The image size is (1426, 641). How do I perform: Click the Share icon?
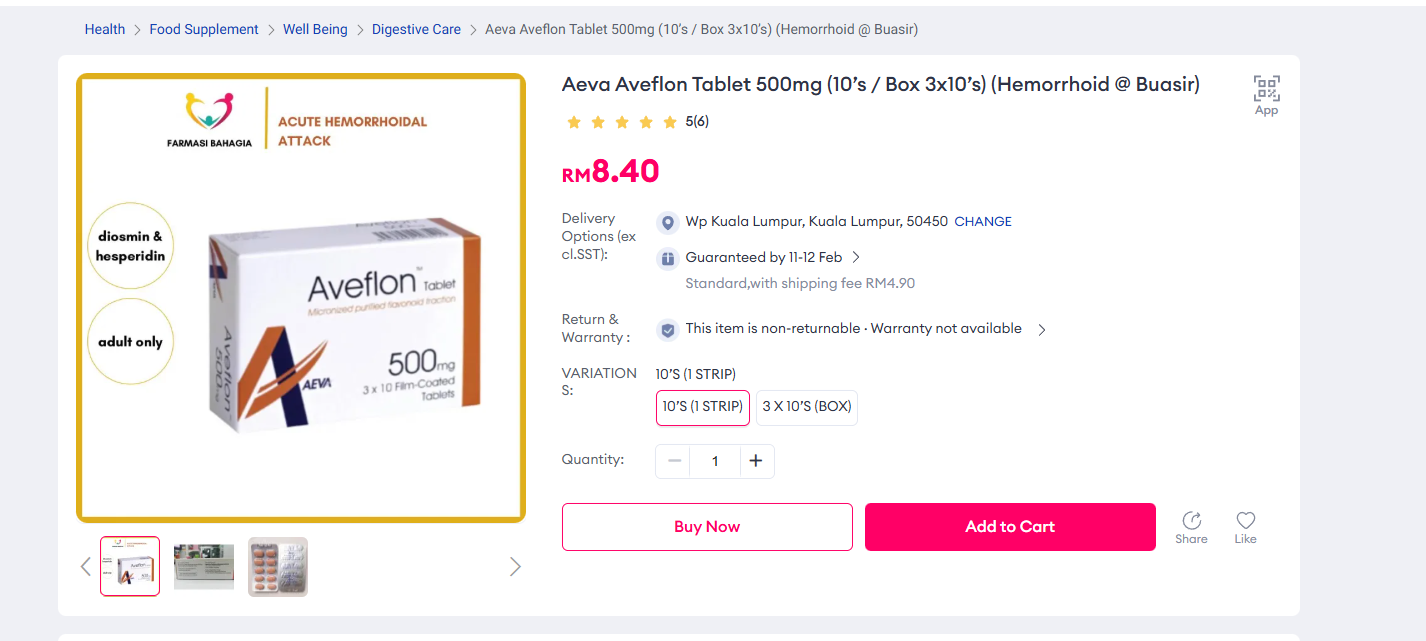tap(1191, 521)
